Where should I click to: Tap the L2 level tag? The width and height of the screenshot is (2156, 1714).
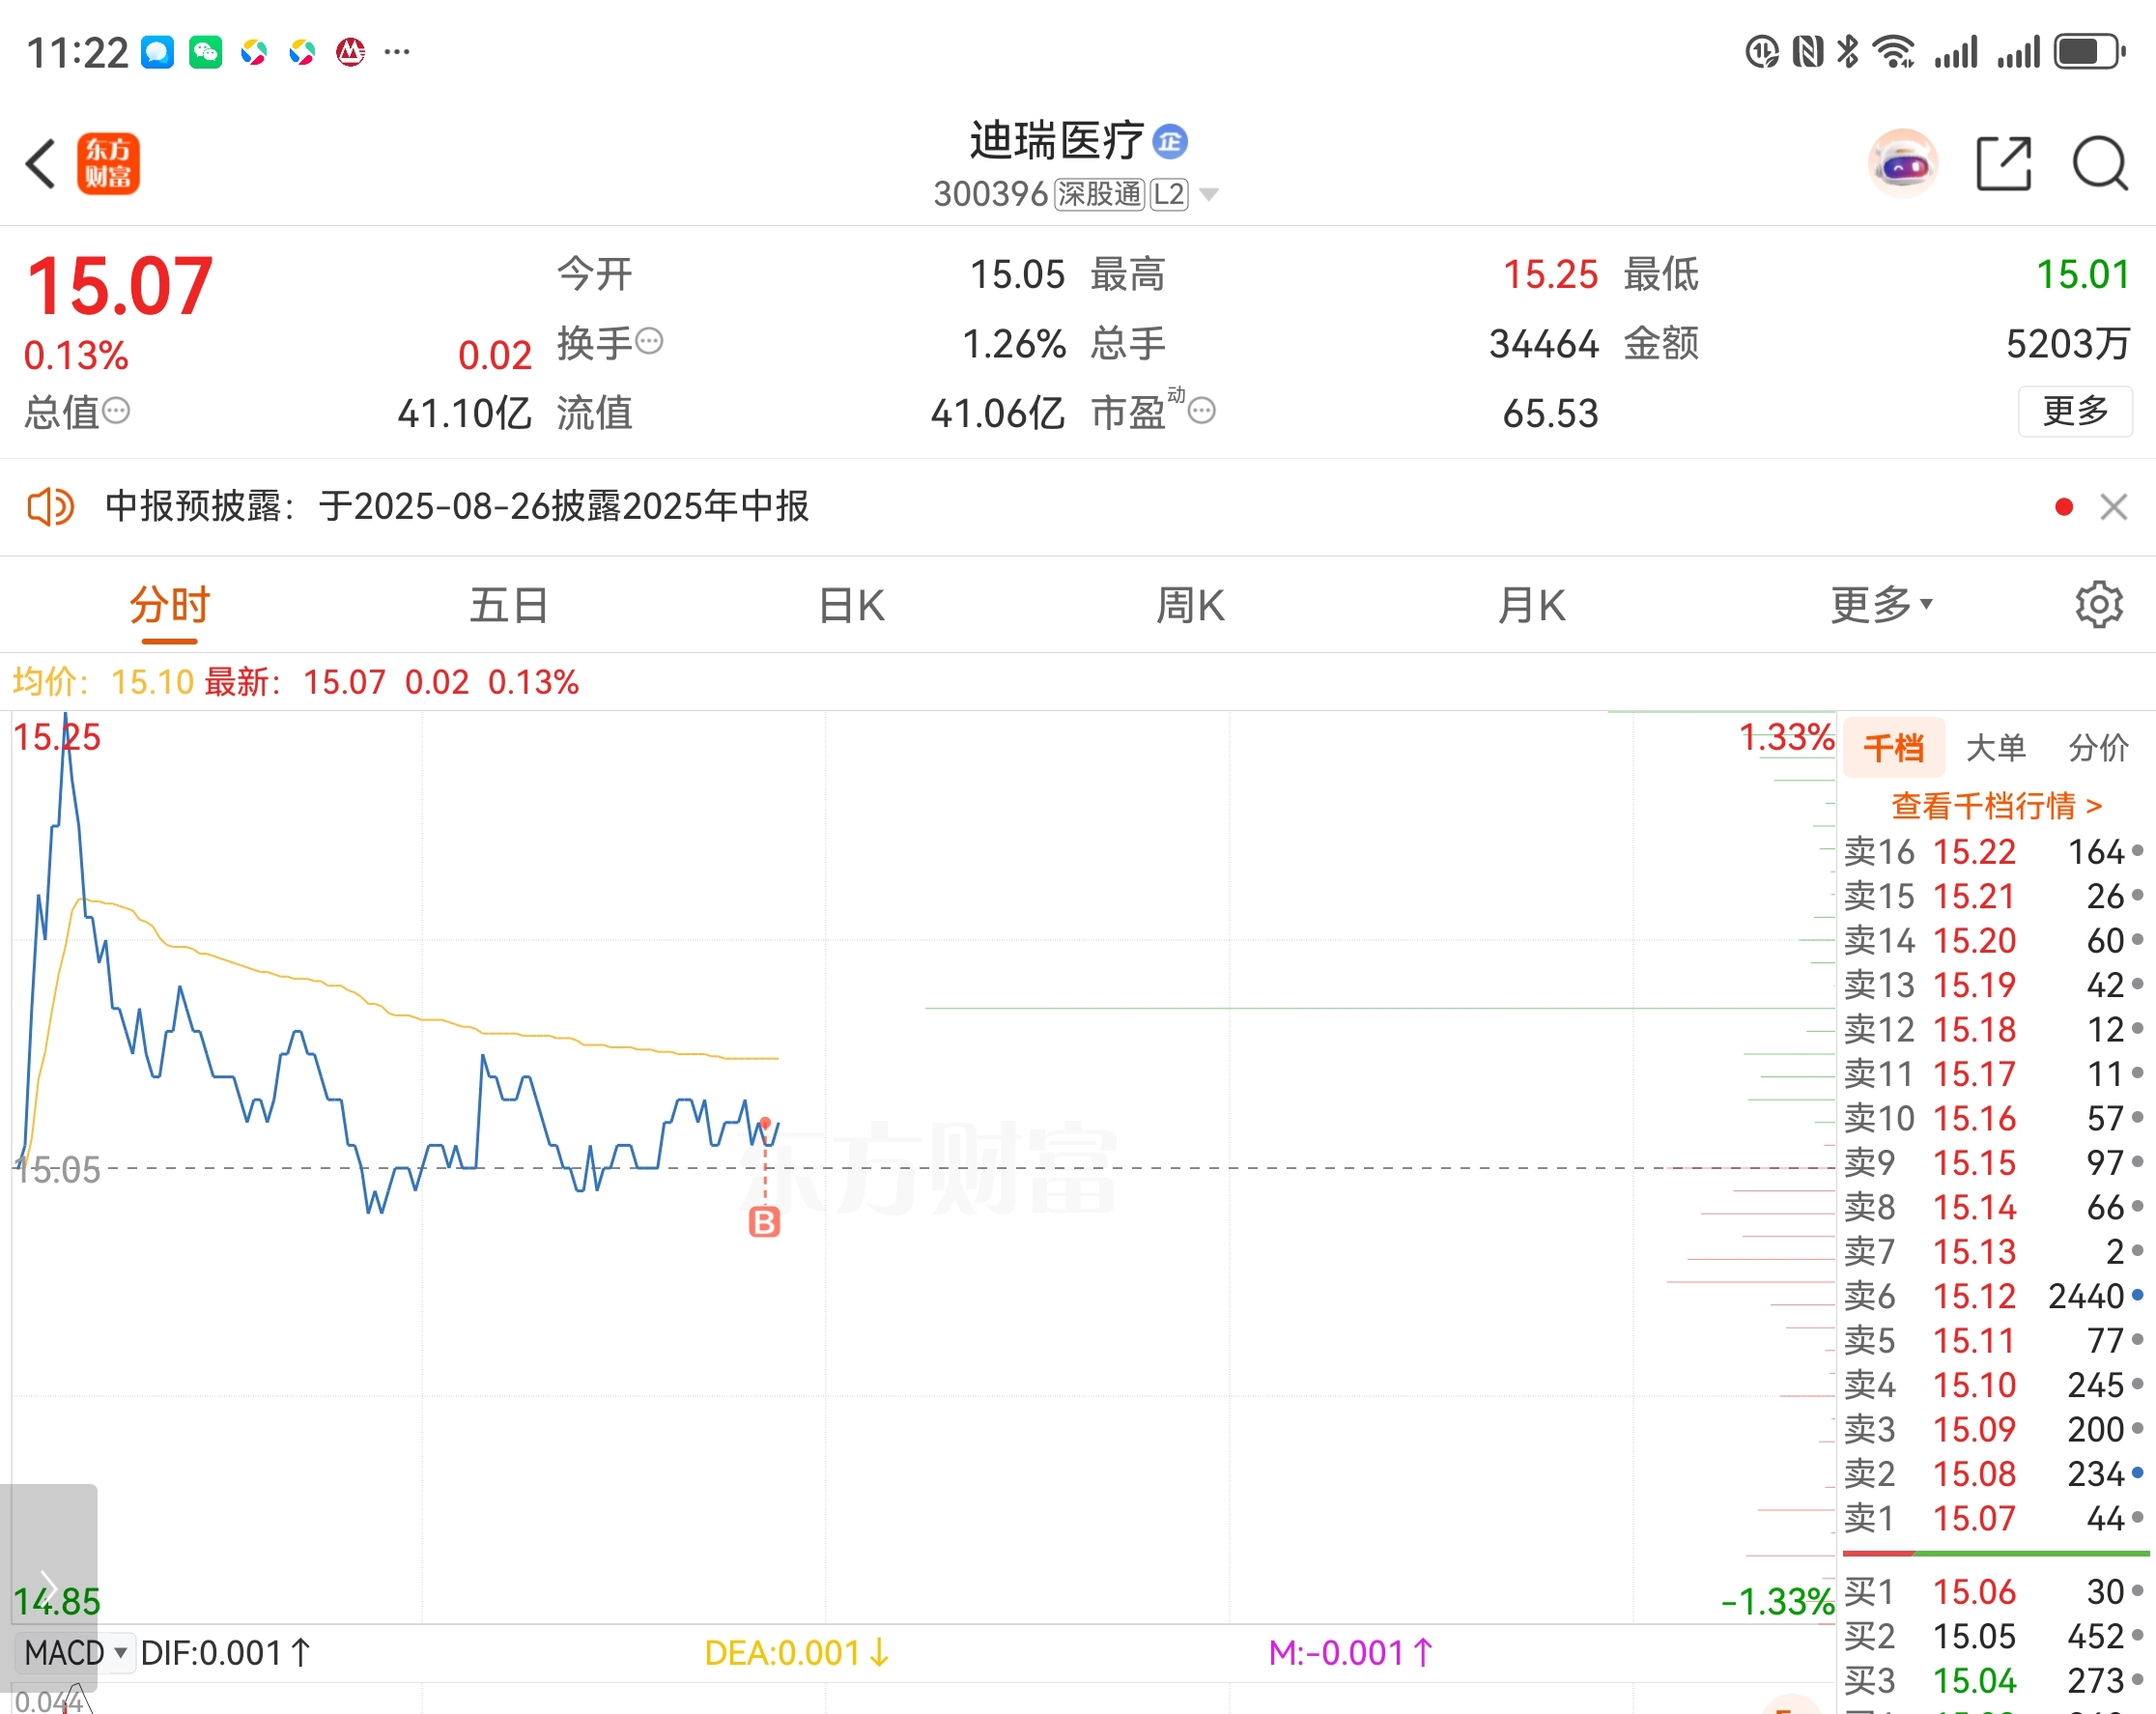tap(1169, 194)
